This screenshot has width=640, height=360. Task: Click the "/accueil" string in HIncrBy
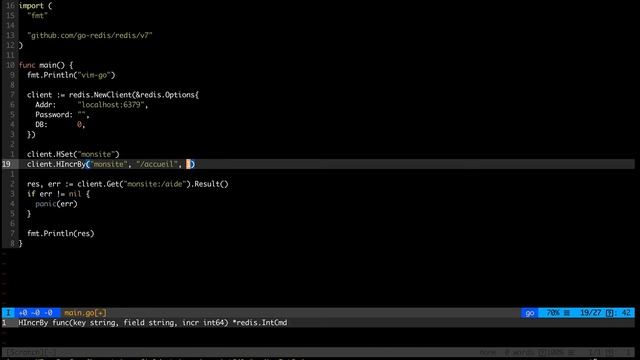[157, 164]
